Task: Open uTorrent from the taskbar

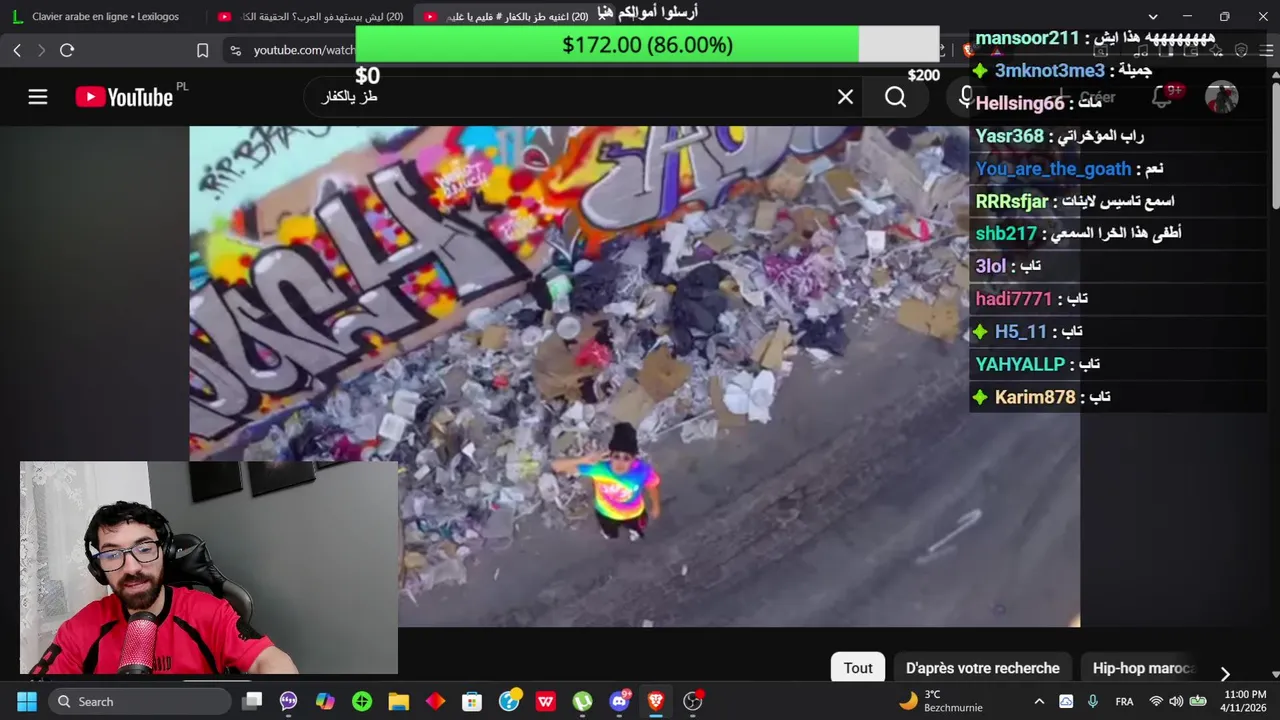Action: click(582, 702)
